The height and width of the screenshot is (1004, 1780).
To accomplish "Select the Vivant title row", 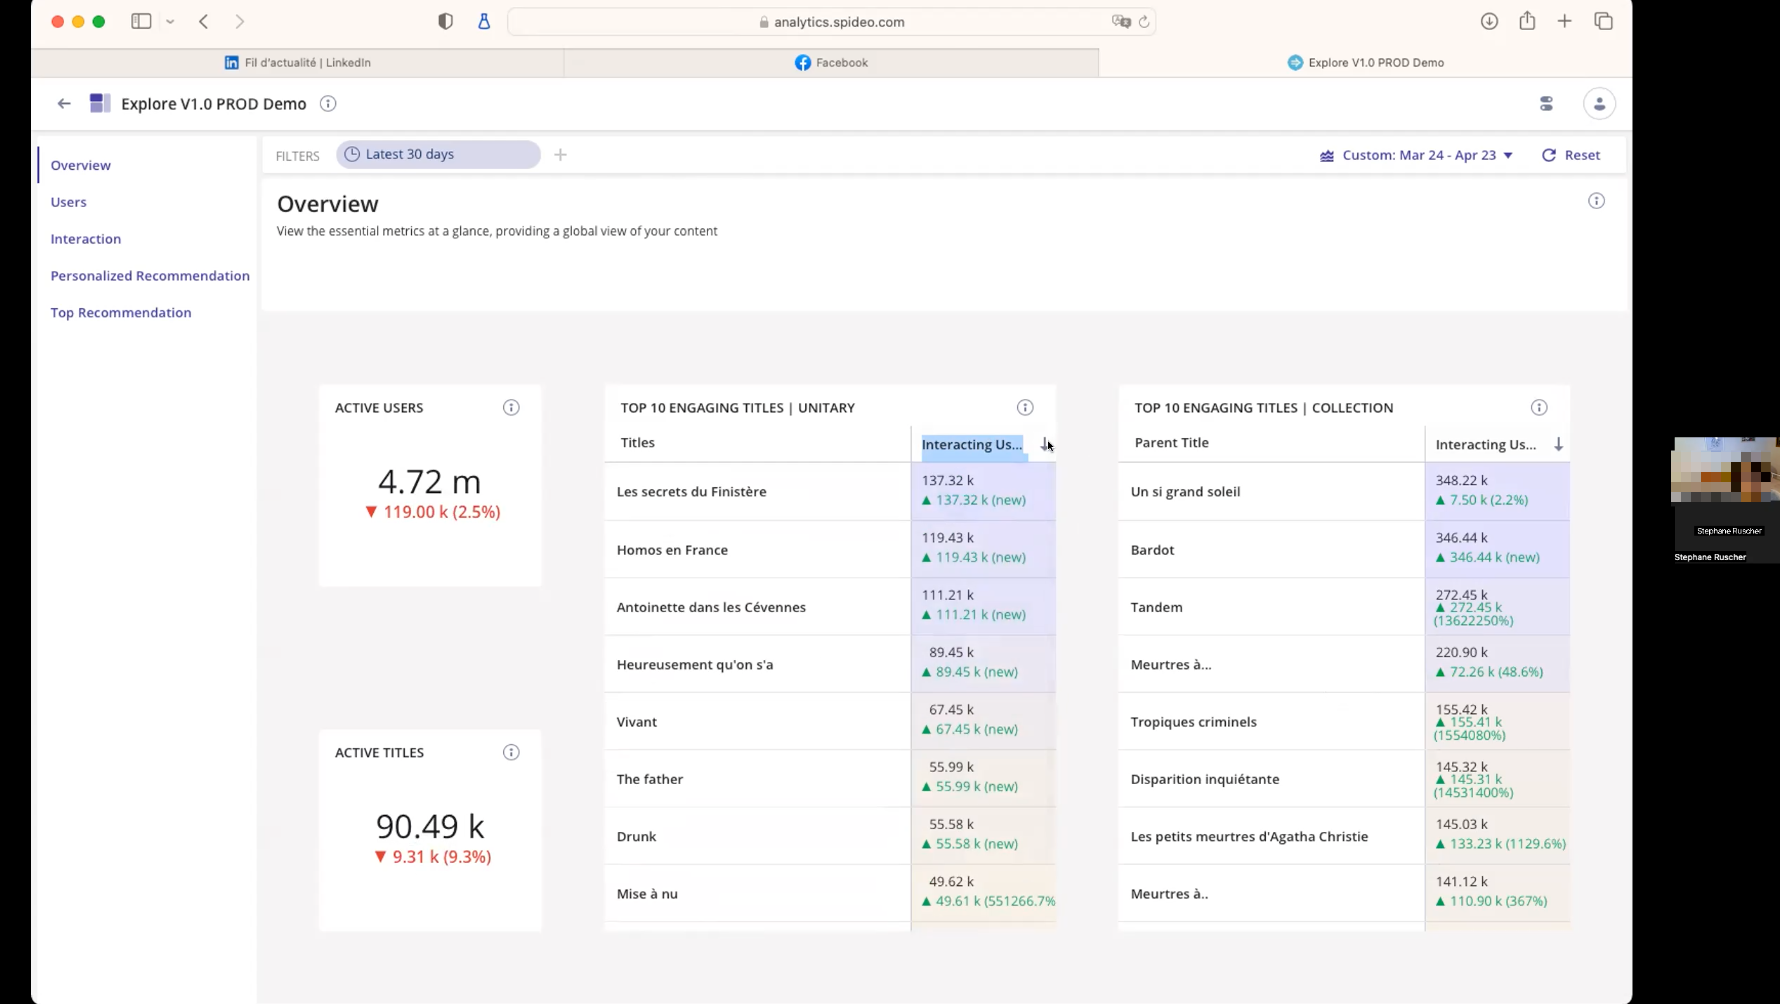I will point(830,721).
